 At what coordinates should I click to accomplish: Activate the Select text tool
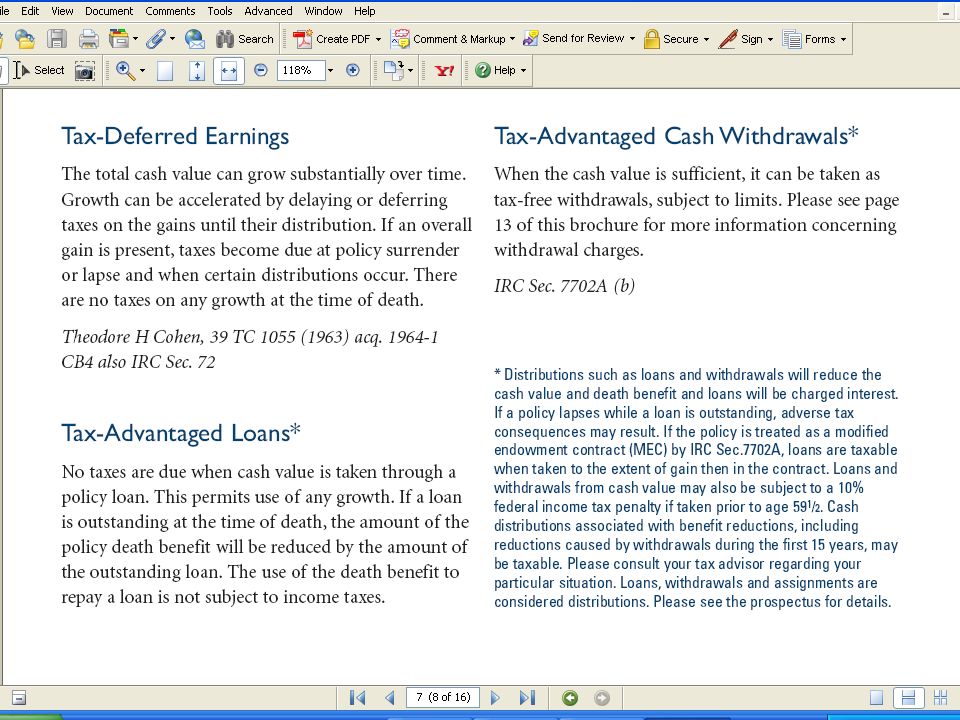pyautogui.click(x=39, y=70)
